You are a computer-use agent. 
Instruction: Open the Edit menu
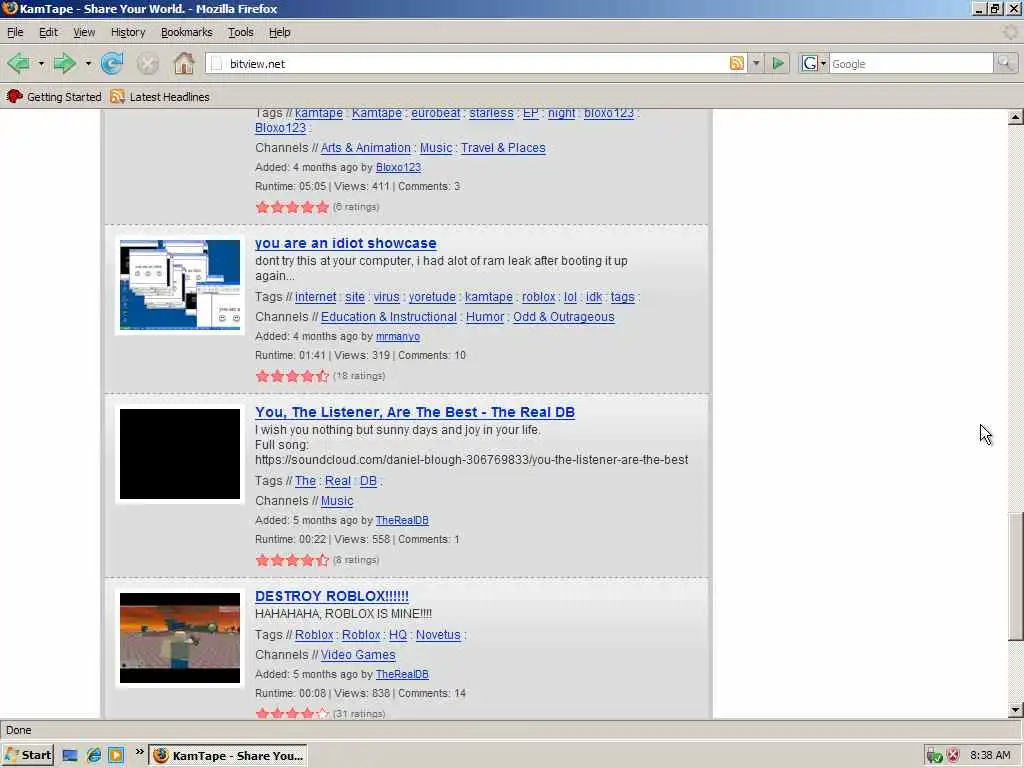pos(48,32)
